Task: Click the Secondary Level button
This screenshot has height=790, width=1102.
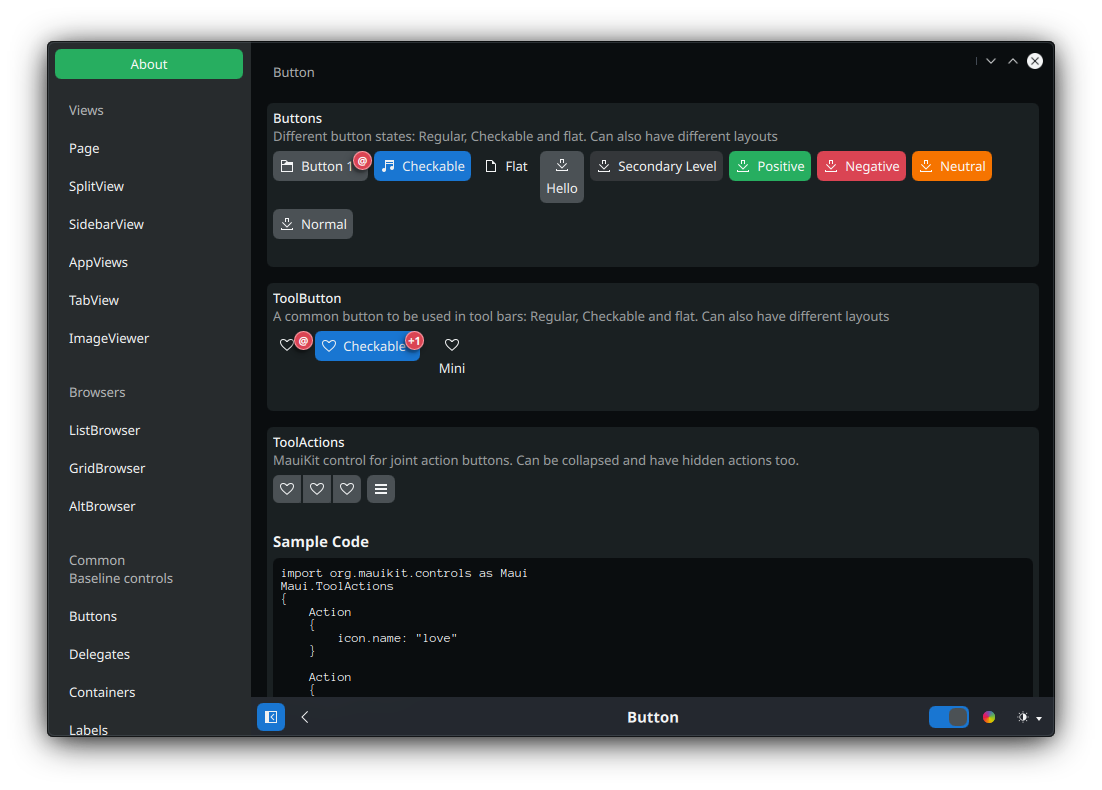Action: 656,167
